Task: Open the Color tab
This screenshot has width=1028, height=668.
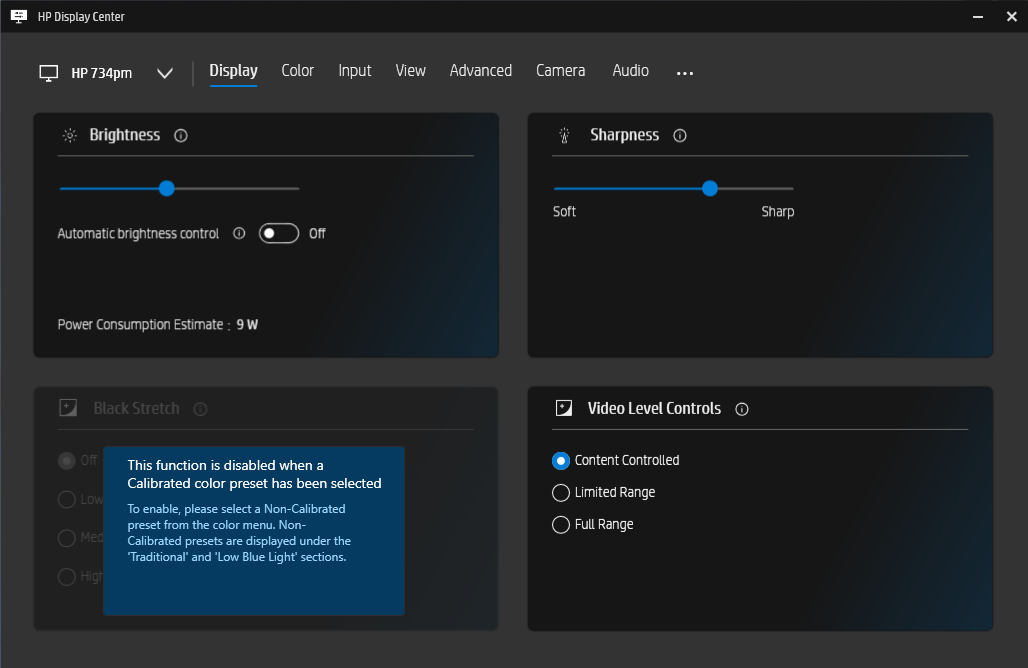Action: coord(298,71)
